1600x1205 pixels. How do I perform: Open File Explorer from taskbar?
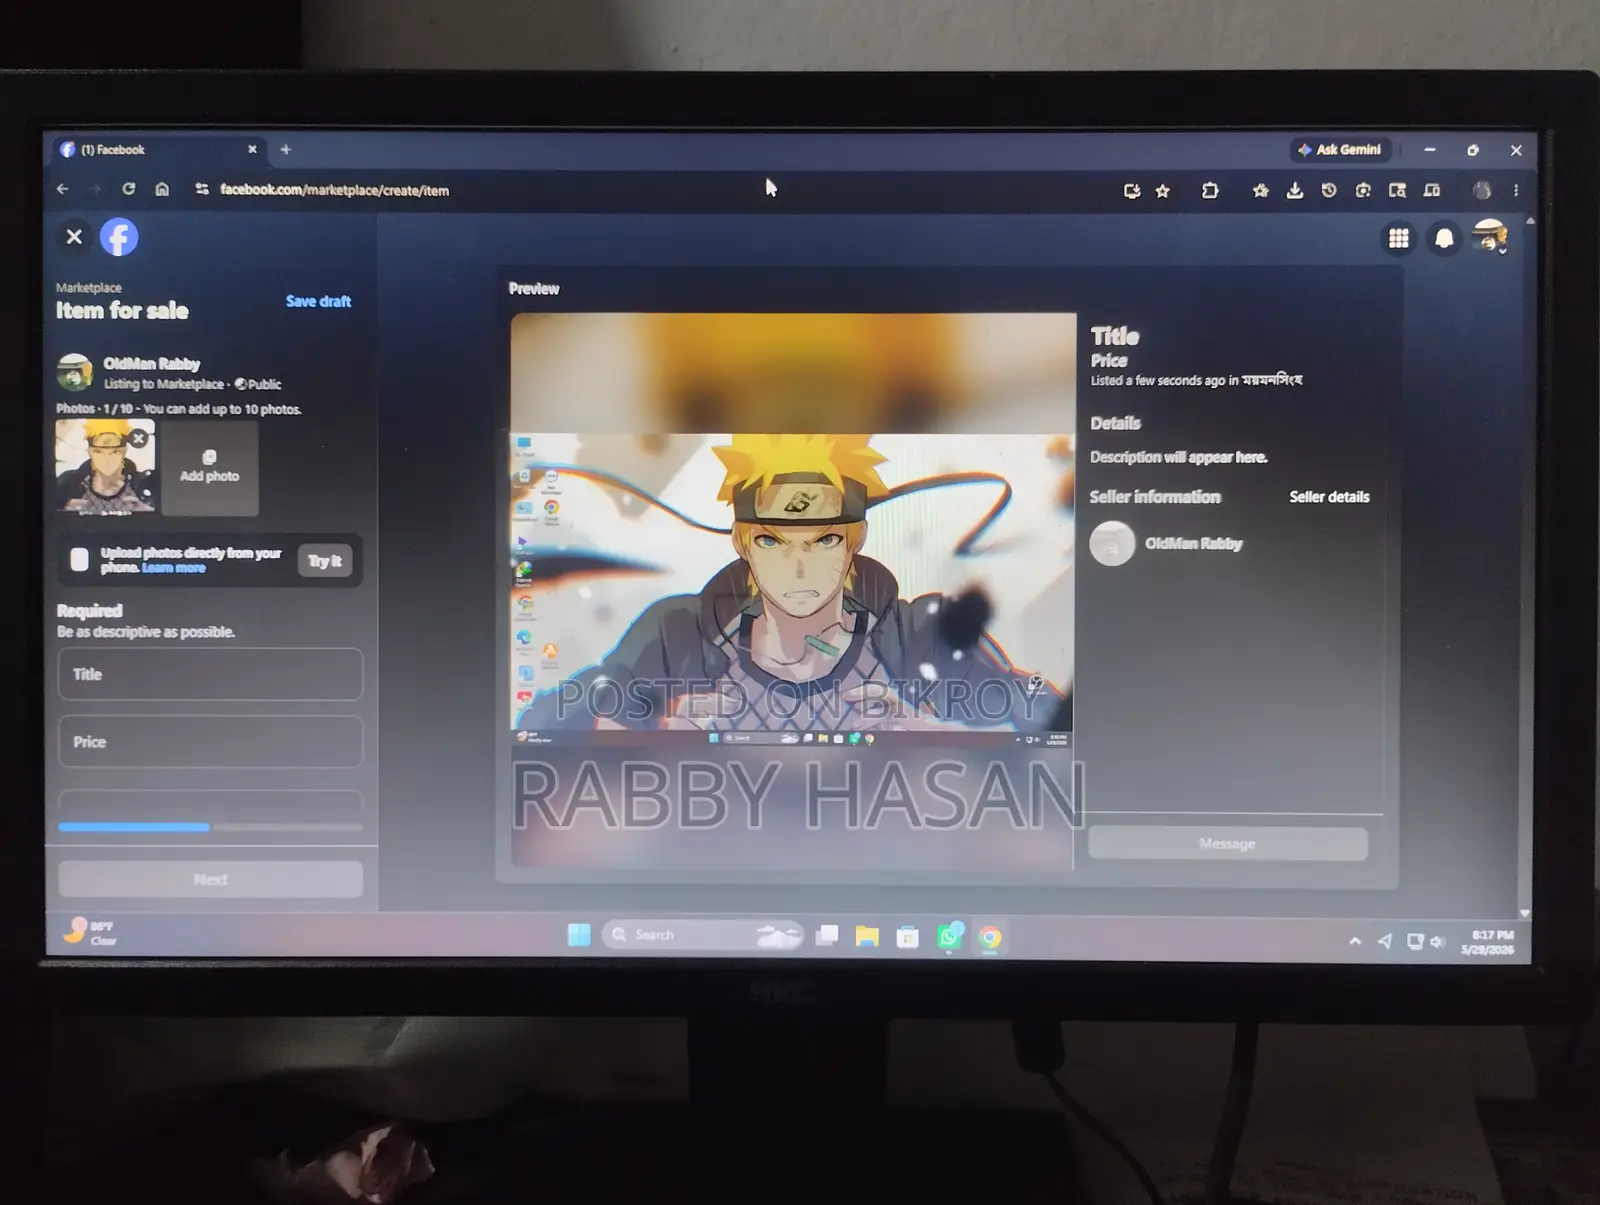coord(867,936)
